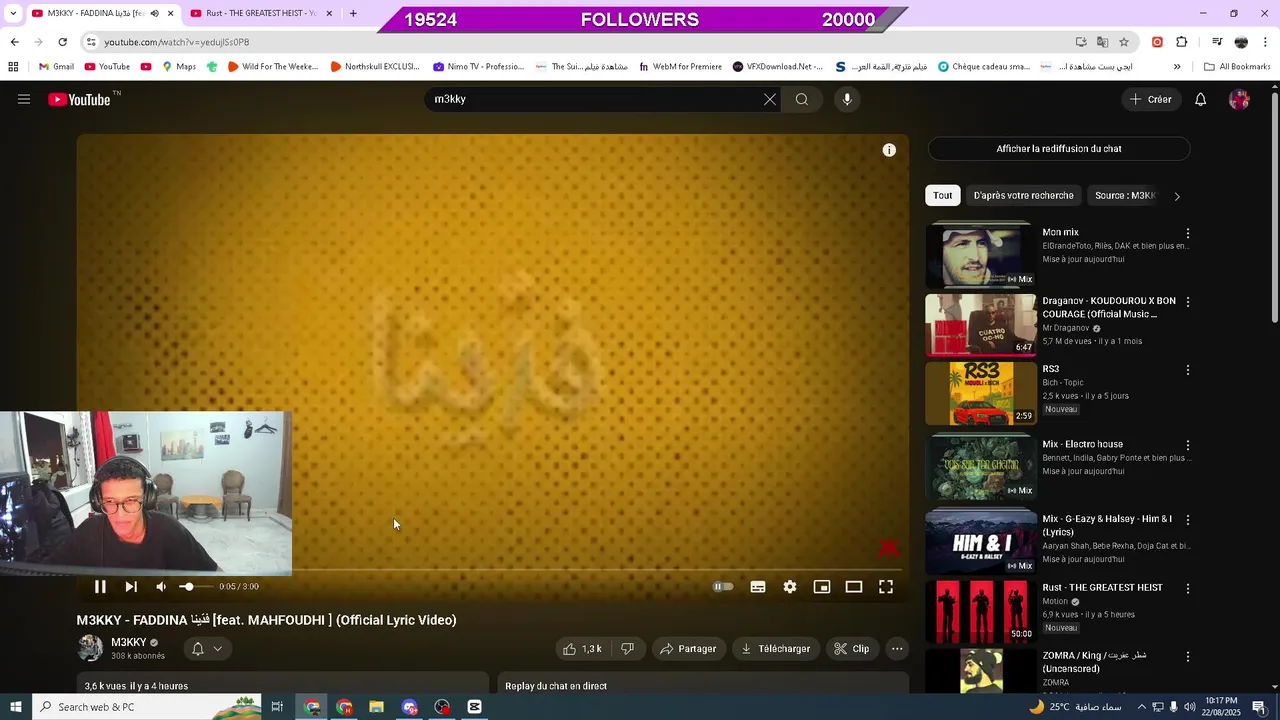
Task: Click Afficher la rediffusion du chat
Action: click(1059, 149)
